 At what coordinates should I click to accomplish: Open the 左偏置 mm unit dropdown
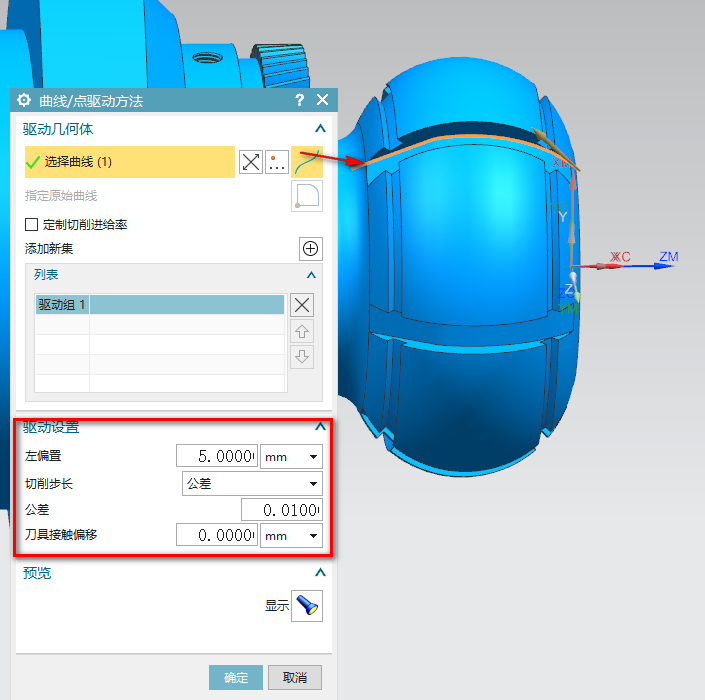(x=291, y=456)
